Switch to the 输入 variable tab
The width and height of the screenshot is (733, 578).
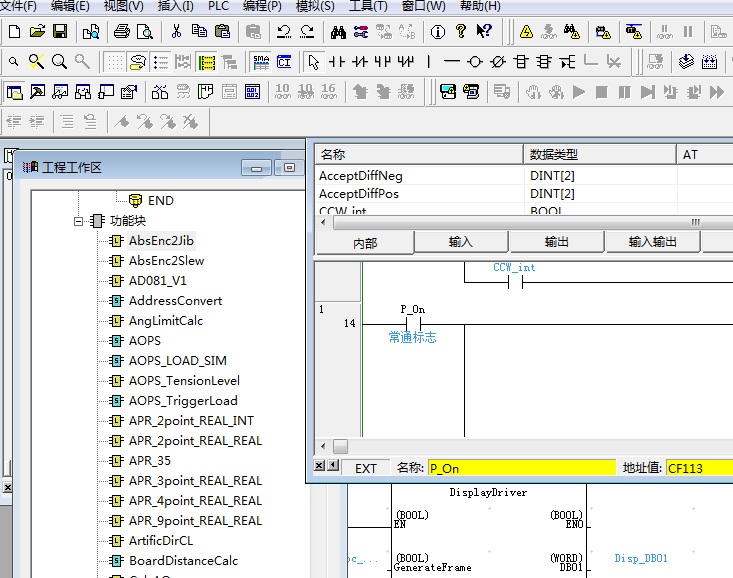coord(461,242)
